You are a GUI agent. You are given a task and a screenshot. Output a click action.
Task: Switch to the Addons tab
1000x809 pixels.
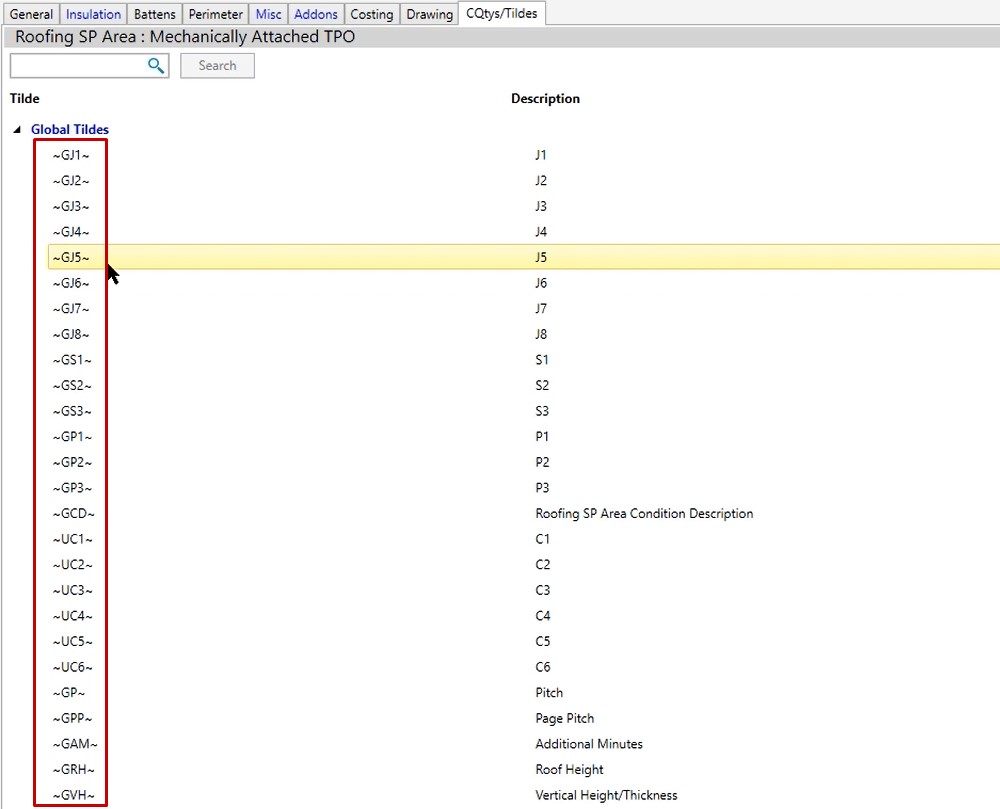tap(316, 14)
